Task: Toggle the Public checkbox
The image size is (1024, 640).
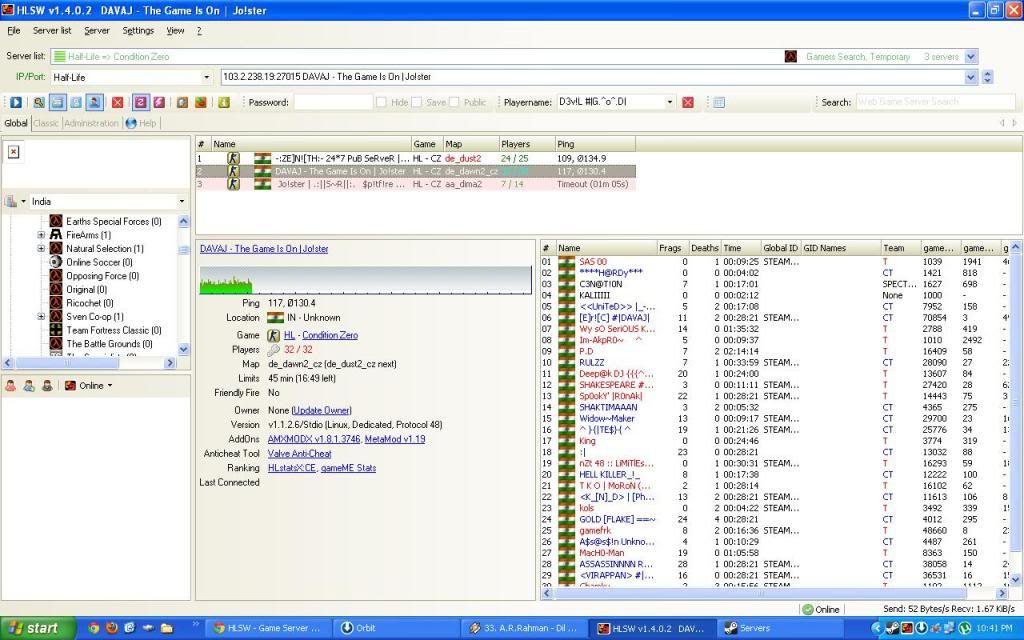Action: click(x=454, y=102)
